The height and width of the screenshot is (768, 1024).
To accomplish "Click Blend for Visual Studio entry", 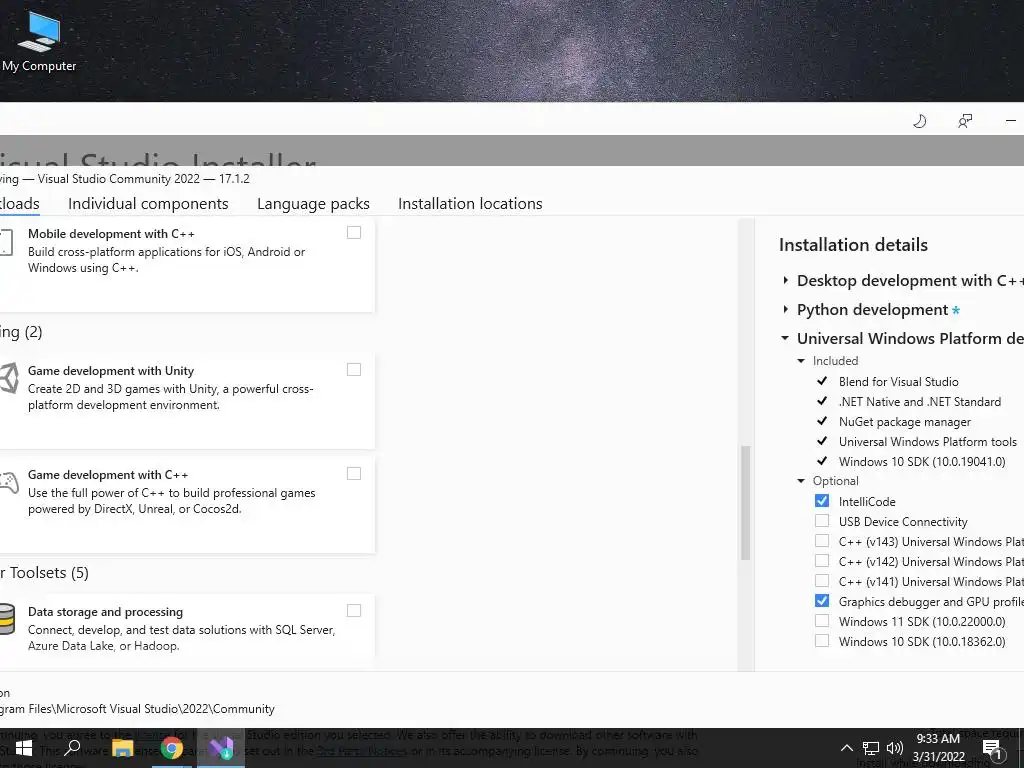I will 898,381.
